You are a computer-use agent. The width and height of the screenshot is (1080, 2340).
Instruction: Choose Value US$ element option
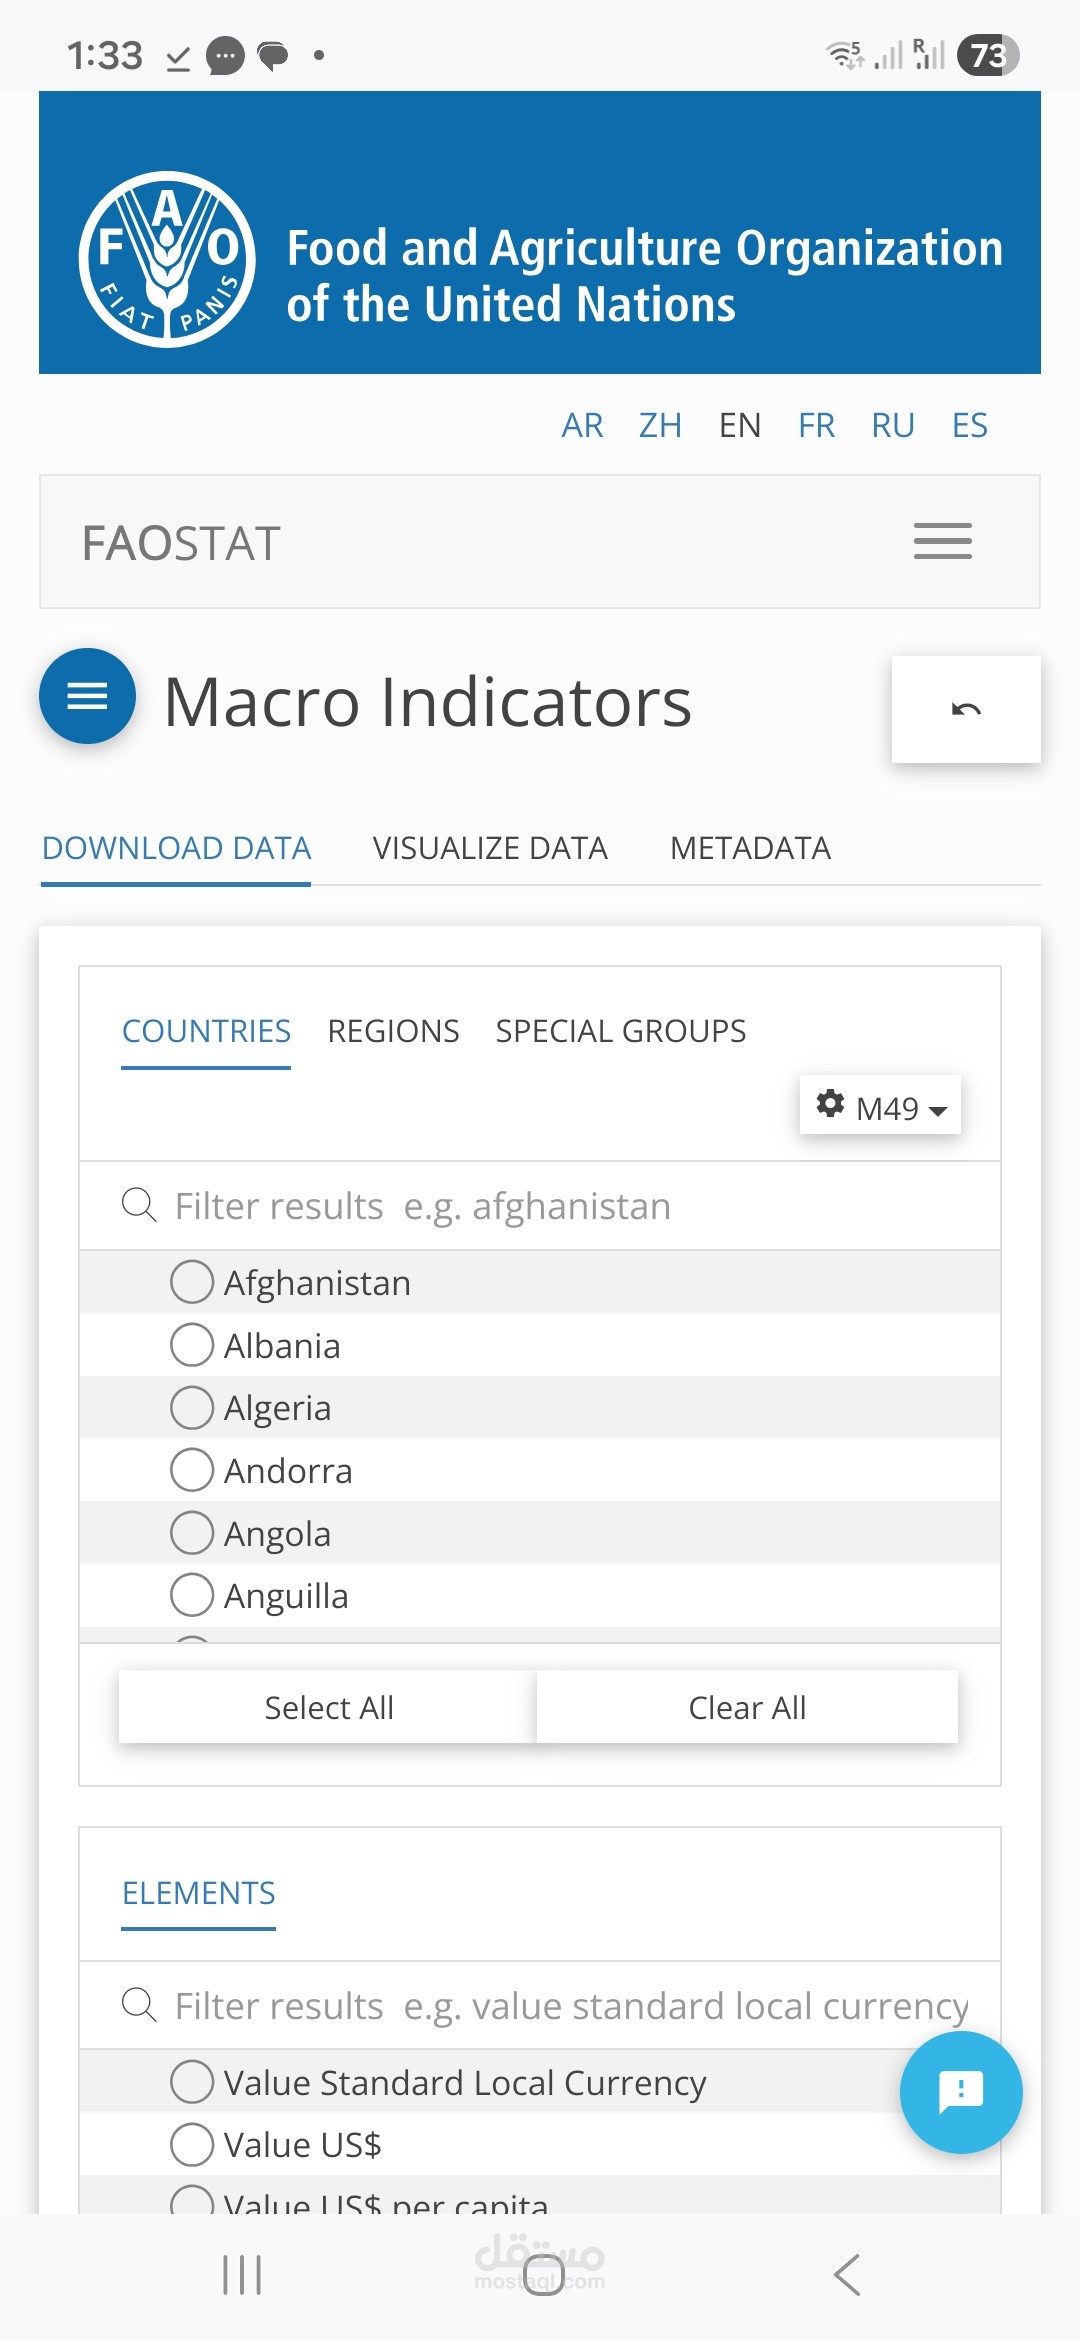click(x=192, y=2144)
